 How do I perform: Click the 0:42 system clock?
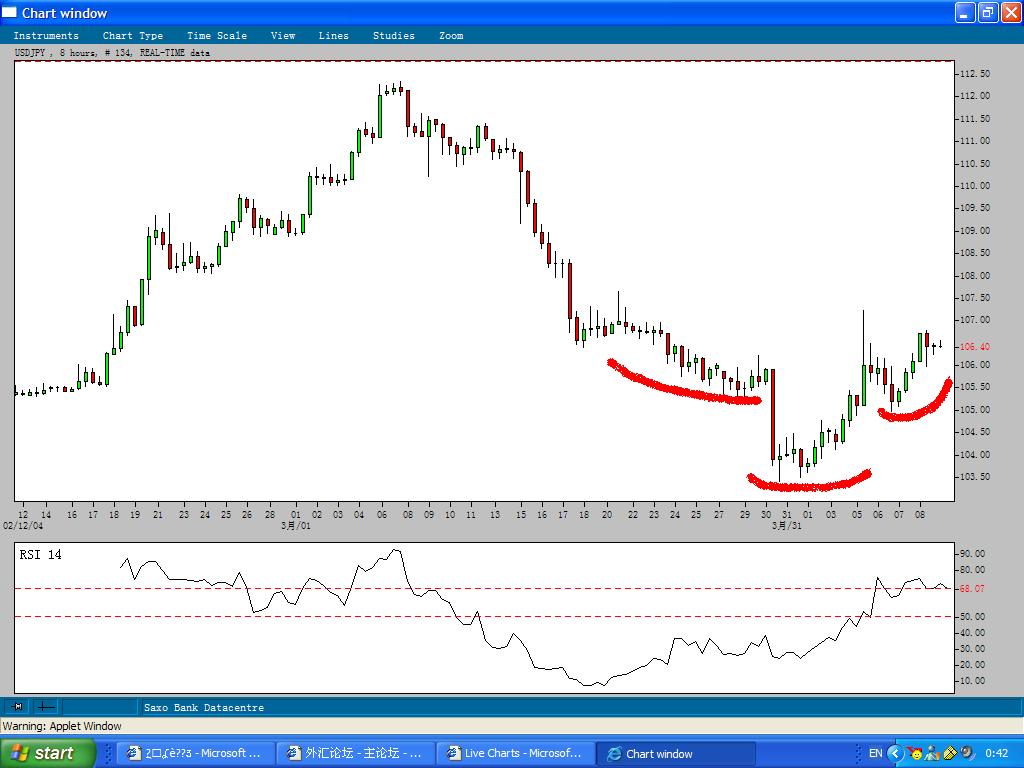(997, 754)
